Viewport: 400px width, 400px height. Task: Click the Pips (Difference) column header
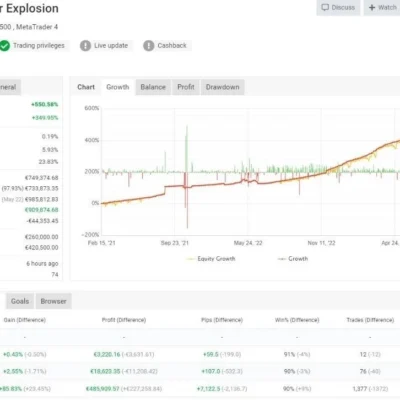(222, 320)
